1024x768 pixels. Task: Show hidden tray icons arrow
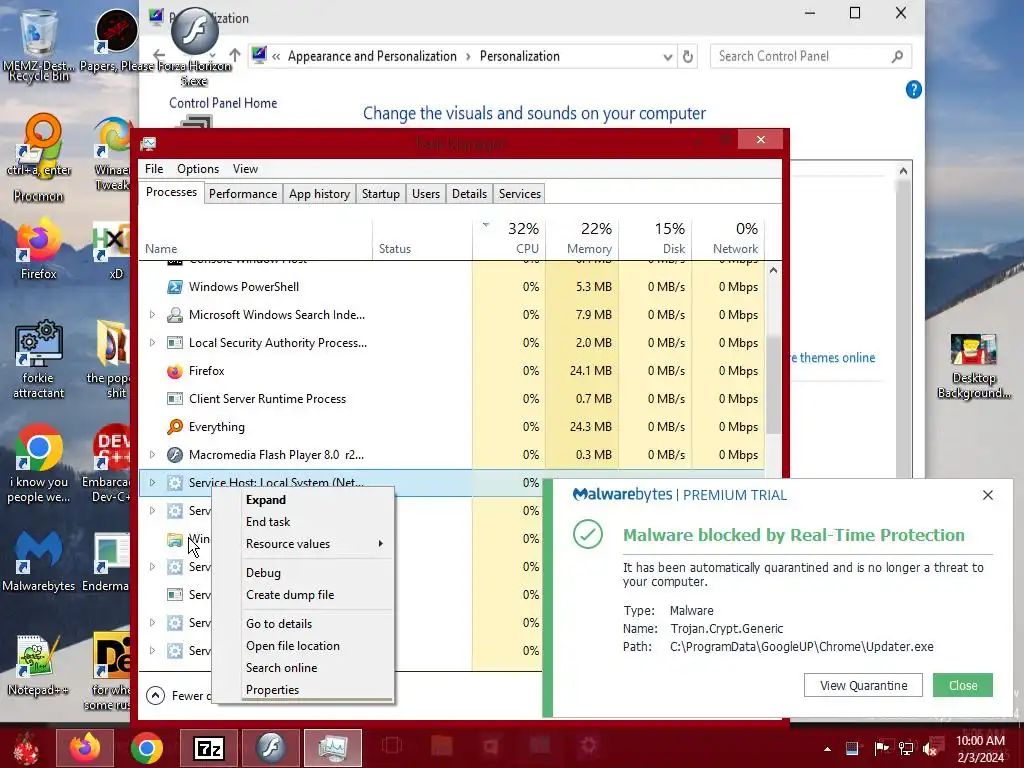[827, 749]
